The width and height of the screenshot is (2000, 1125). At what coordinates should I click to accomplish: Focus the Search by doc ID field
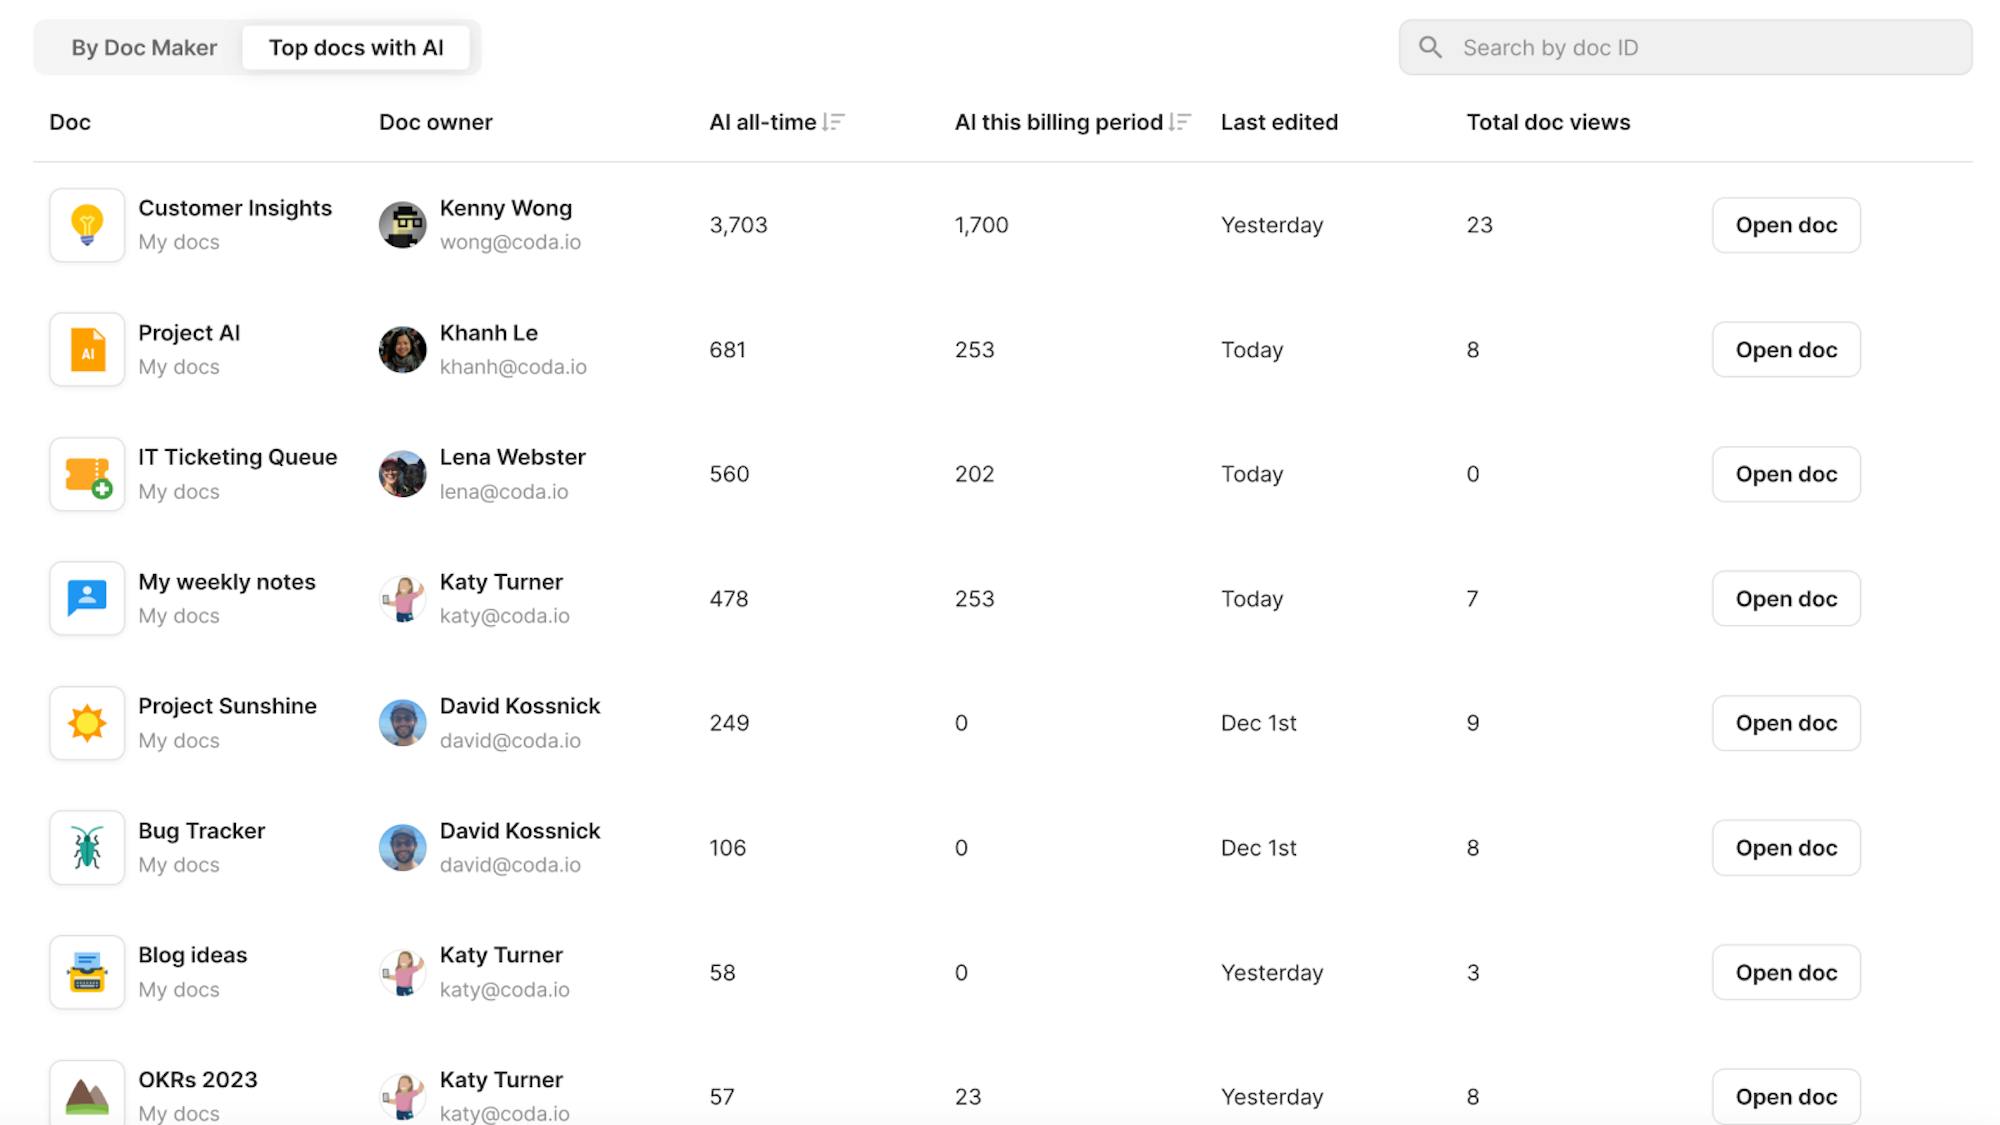[1700, 48]
